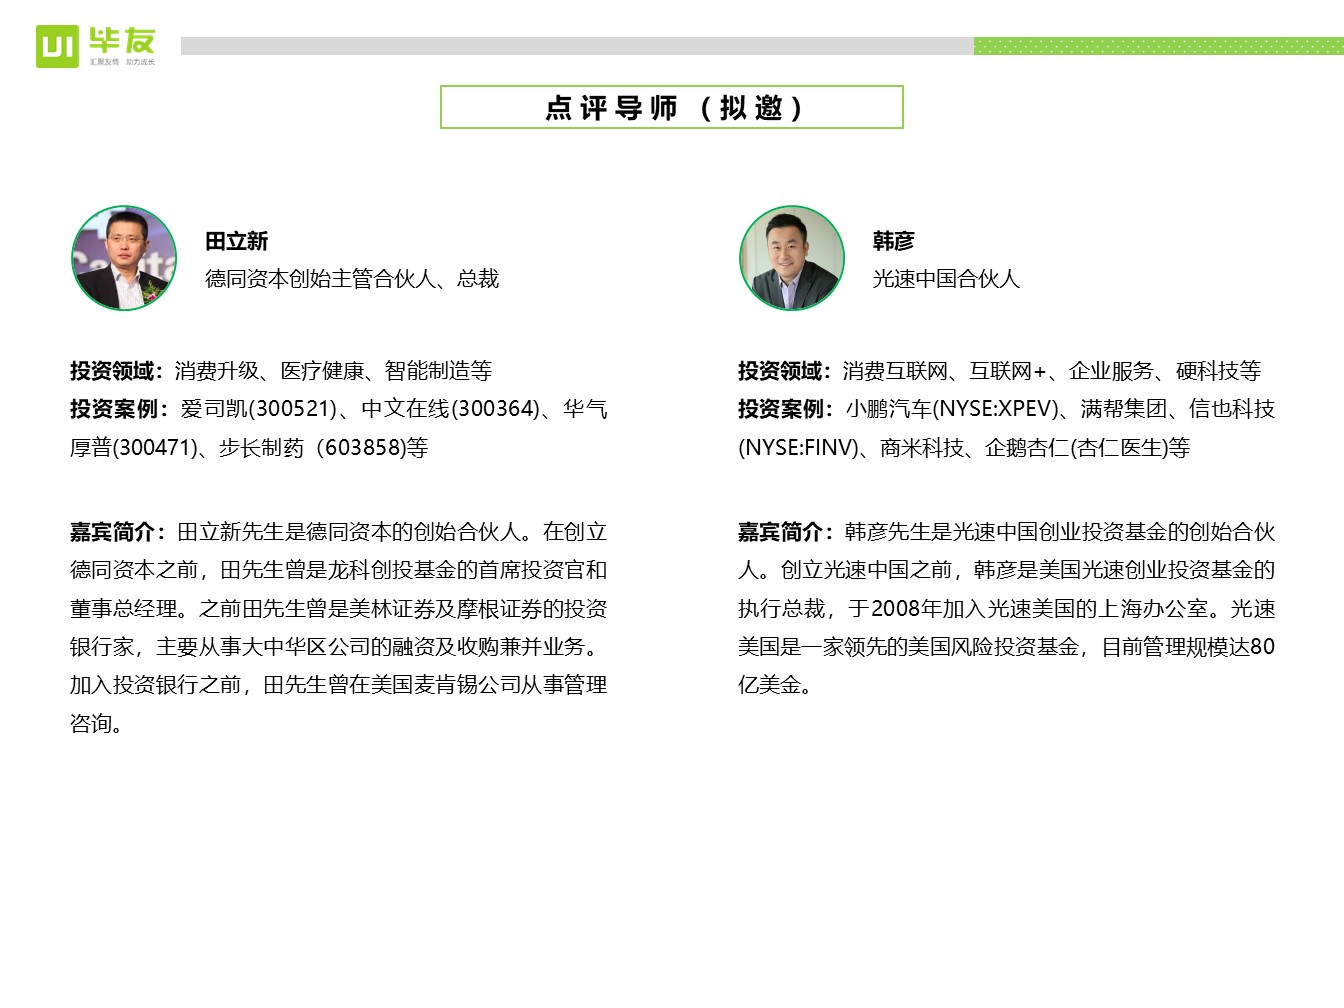Click the line mentioning 美国麦肯锡公司
Screen dimensions: 1344x1008
[x=339, y=685]
